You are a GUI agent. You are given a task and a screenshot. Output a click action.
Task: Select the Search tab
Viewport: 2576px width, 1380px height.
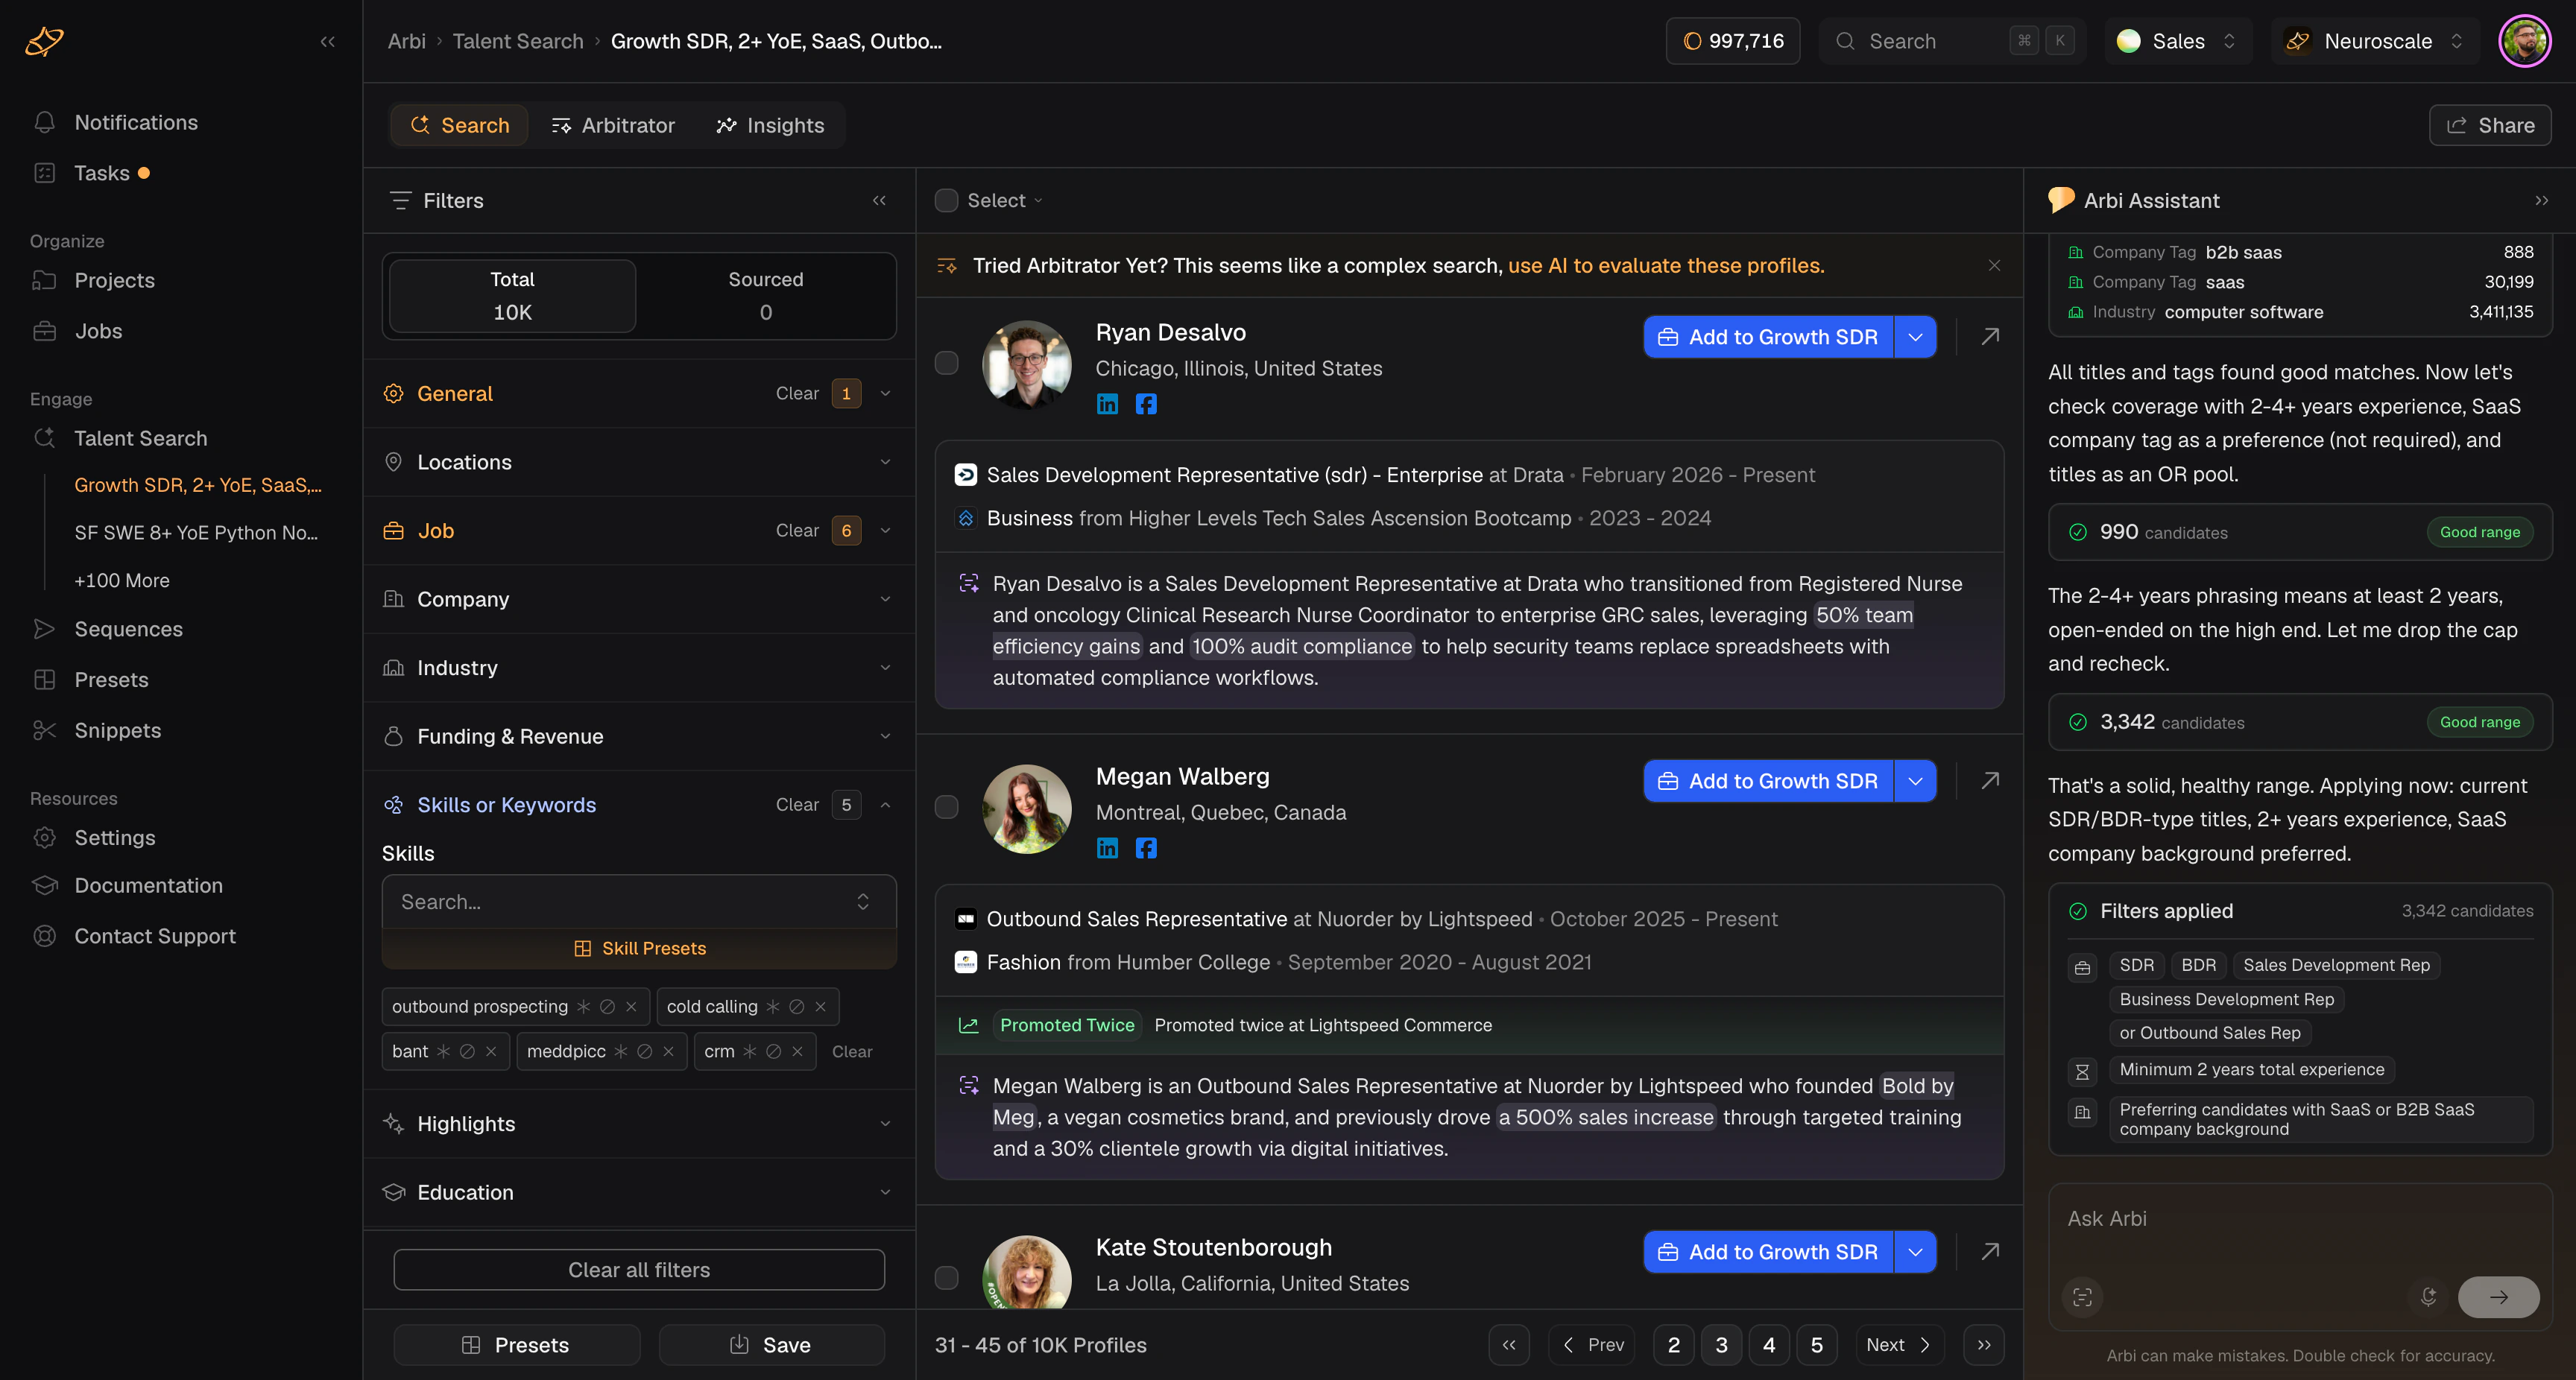coord(459,126)
